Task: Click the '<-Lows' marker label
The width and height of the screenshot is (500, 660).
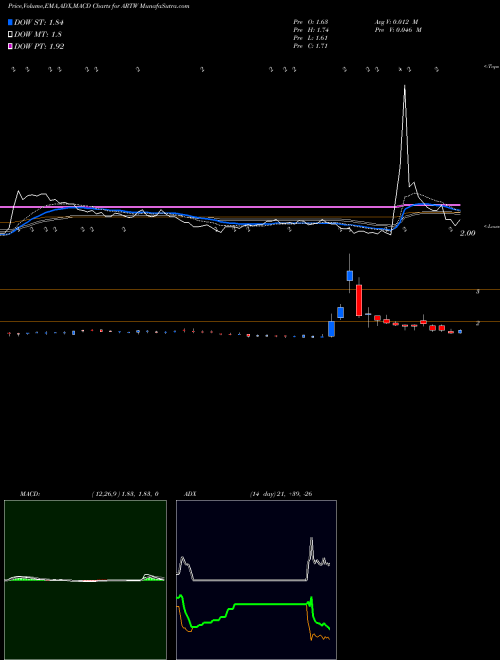Action: pyautogui.click(x=492, y=226)
